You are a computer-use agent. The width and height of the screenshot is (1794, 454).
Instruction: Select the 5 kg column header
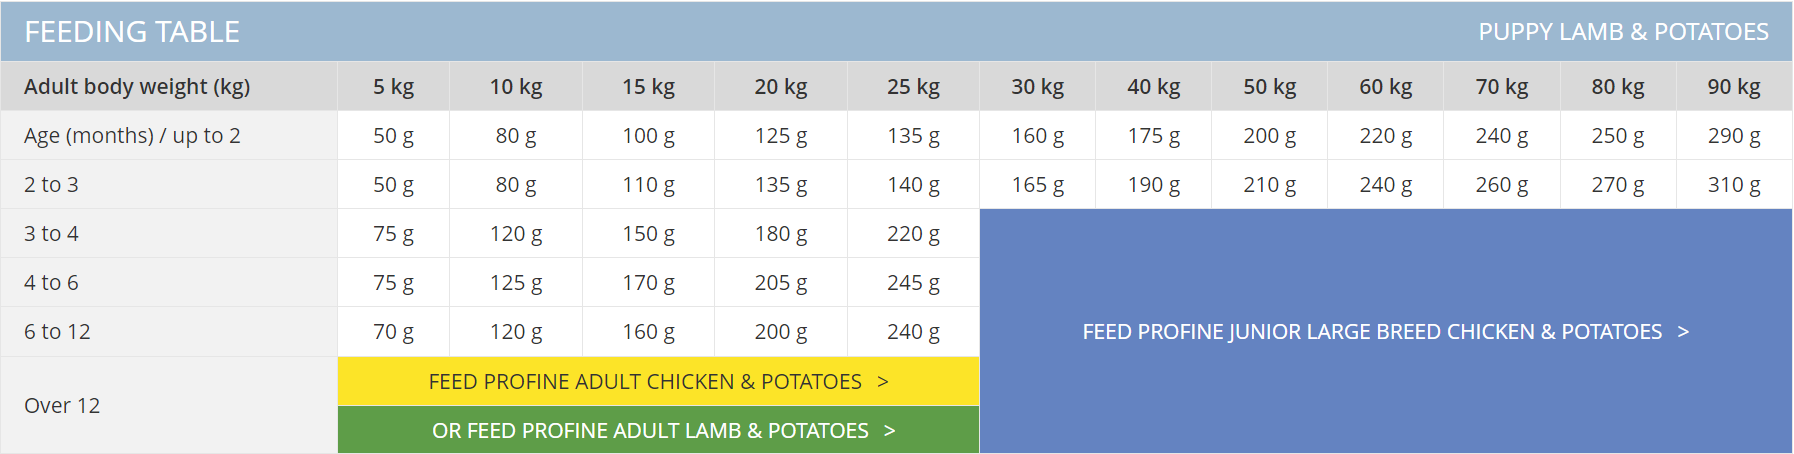click(394, 87)
